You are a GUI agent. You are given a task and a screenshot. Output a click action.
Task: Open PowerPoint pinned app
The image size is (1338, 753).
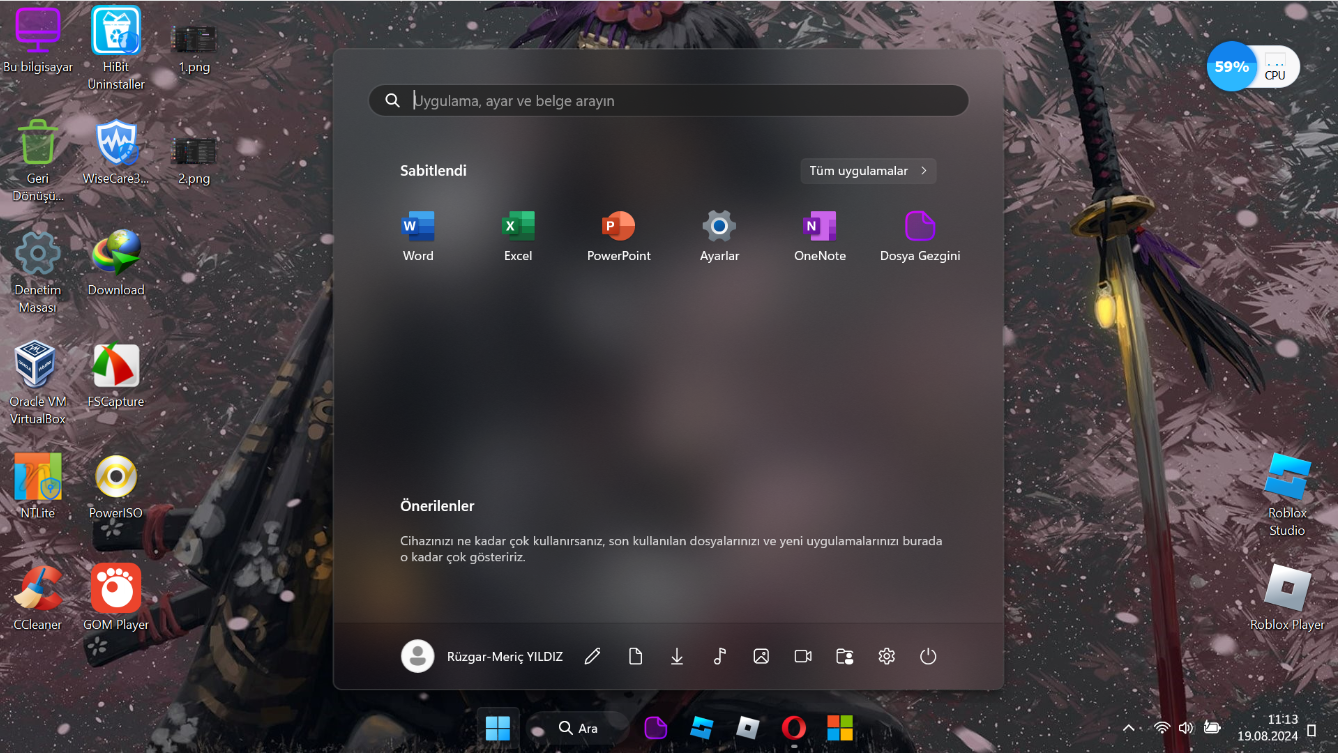point(618,236)
